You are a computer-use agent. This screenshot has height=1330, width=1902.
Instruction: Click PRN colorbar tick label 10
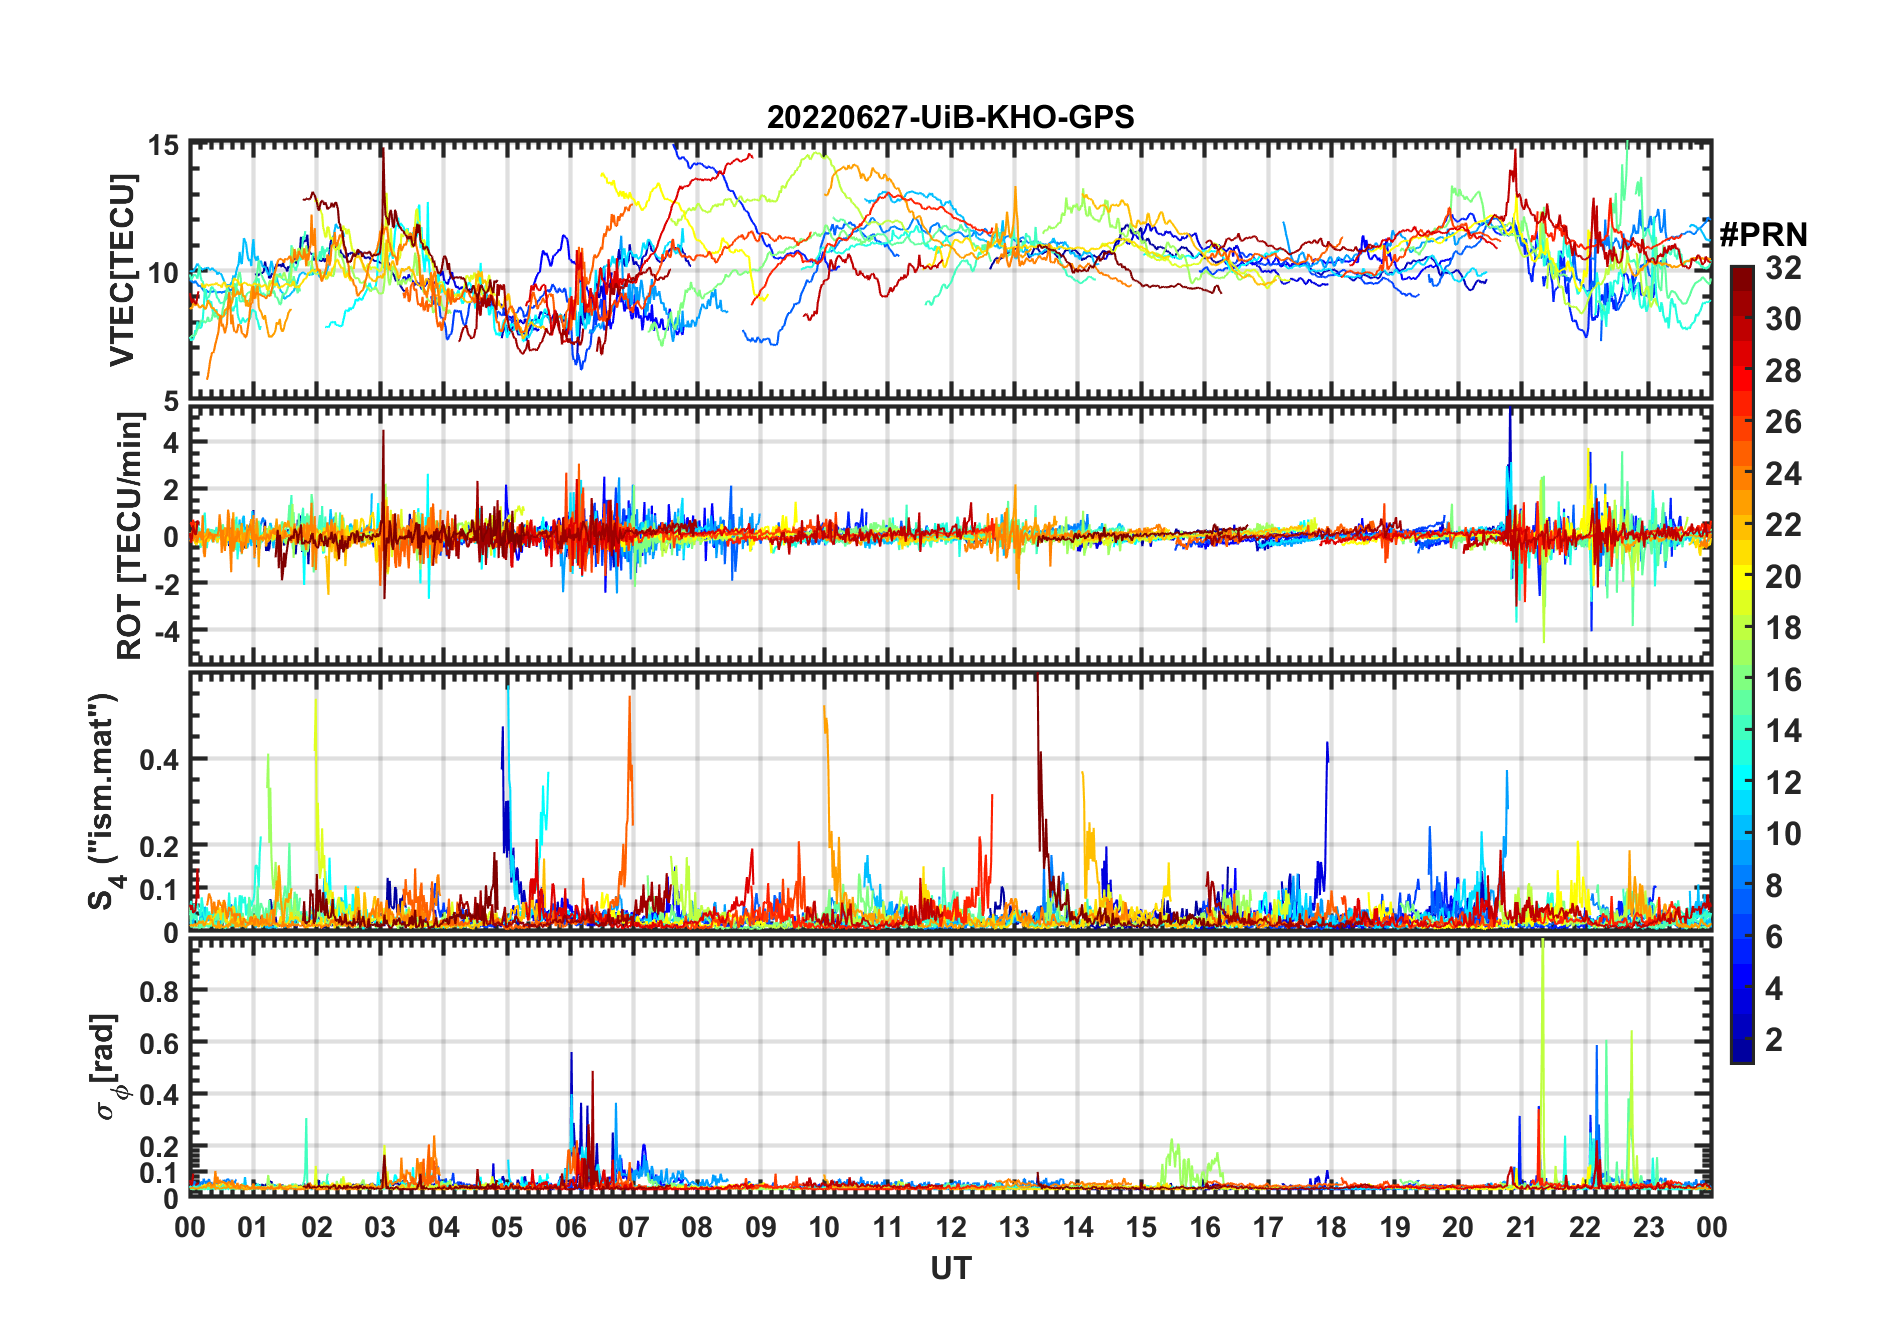pos(1783,834)
